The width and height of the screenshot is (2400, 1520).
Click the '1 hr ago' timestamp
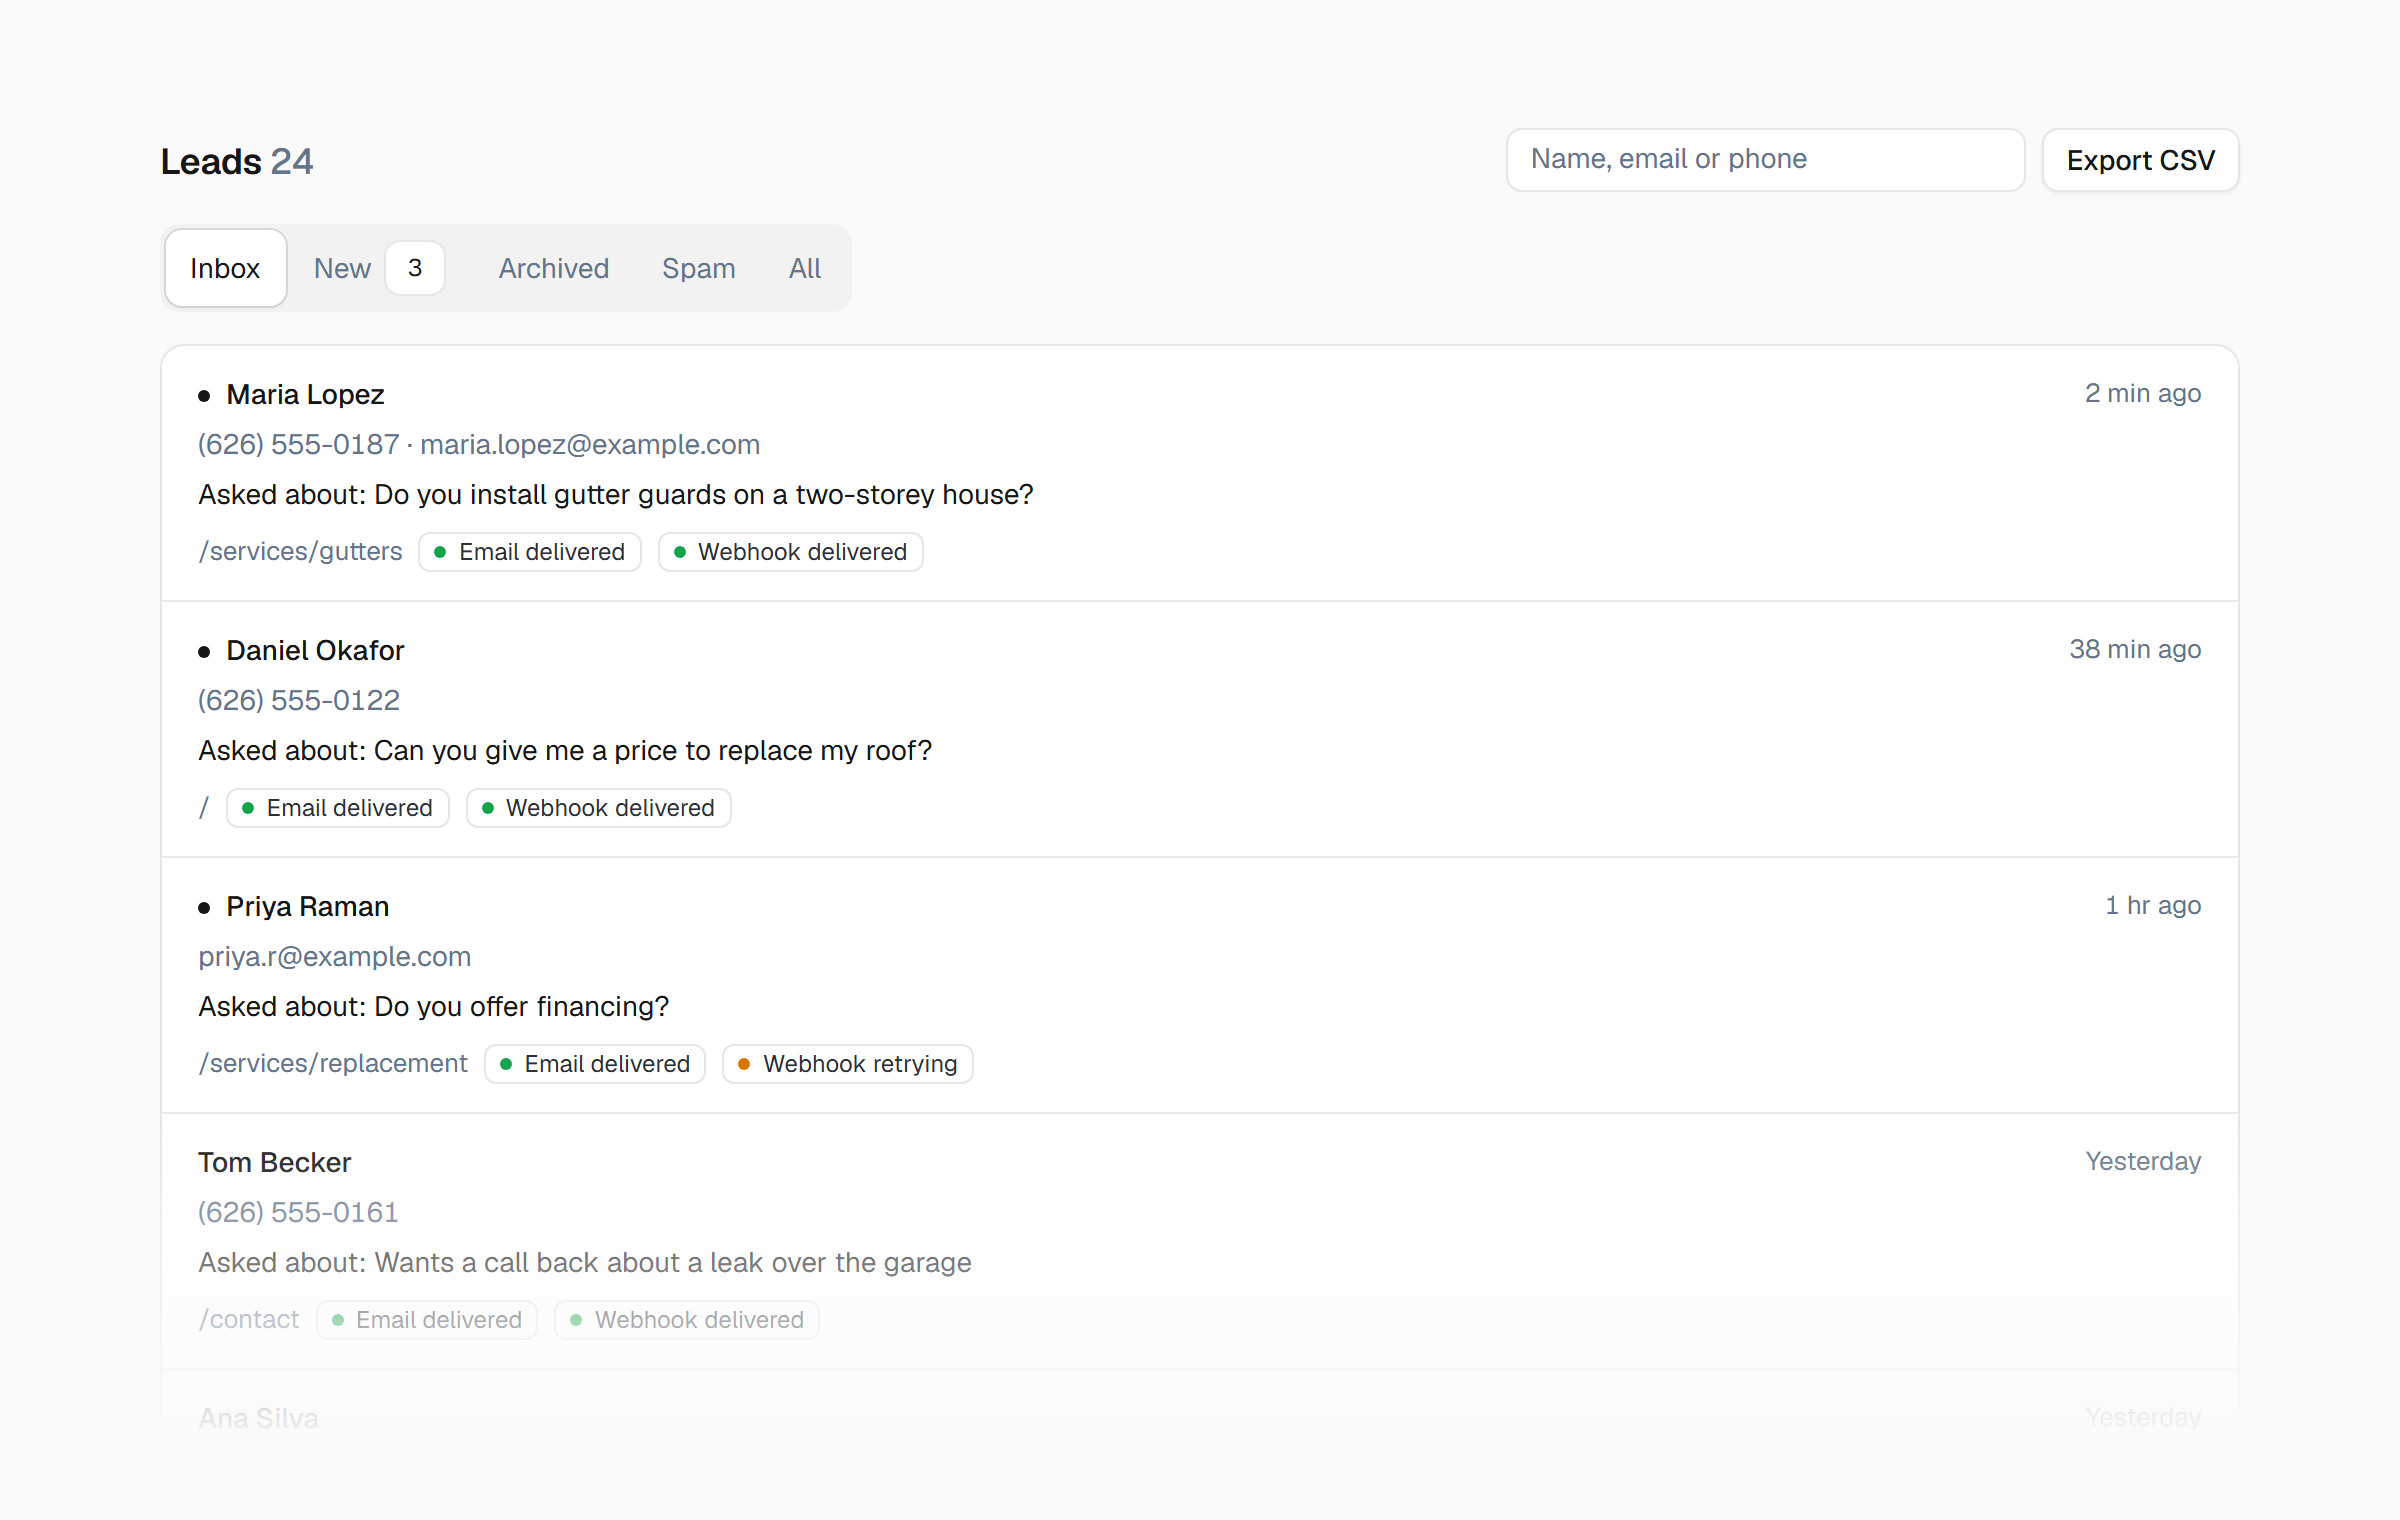2153,905
